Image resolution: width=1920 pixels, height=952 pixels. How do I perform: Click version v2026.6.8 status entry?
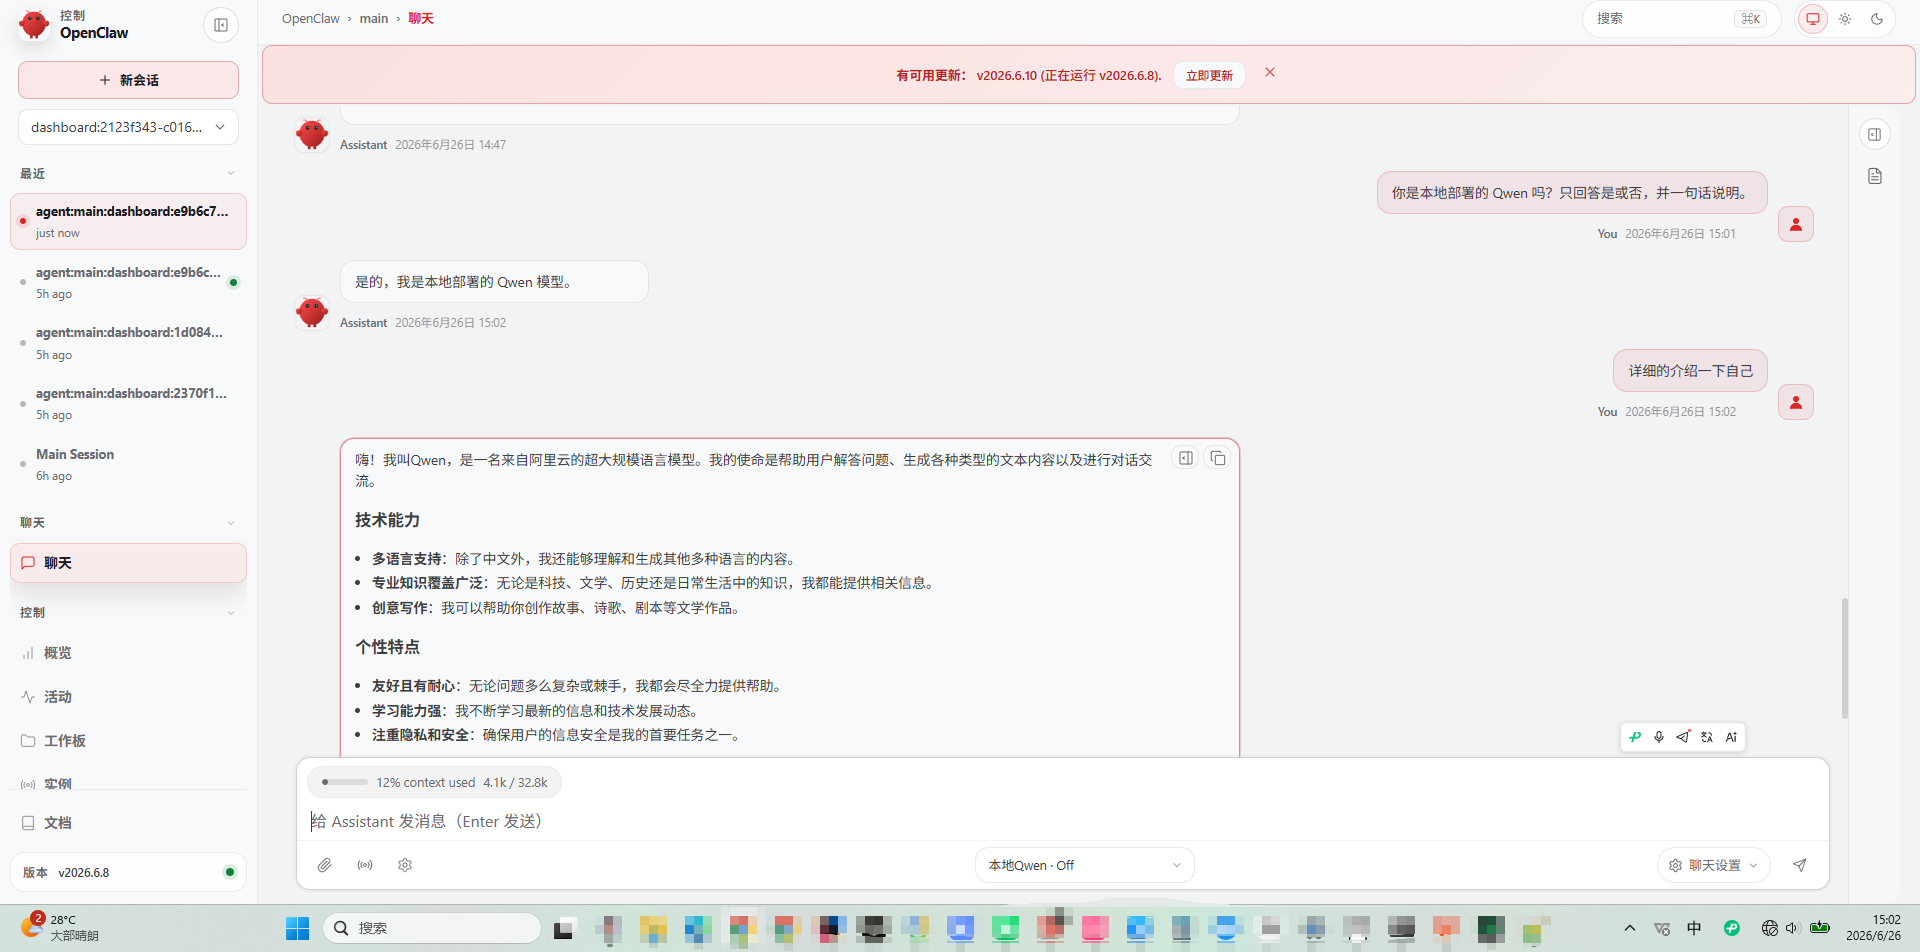[128, 872]
